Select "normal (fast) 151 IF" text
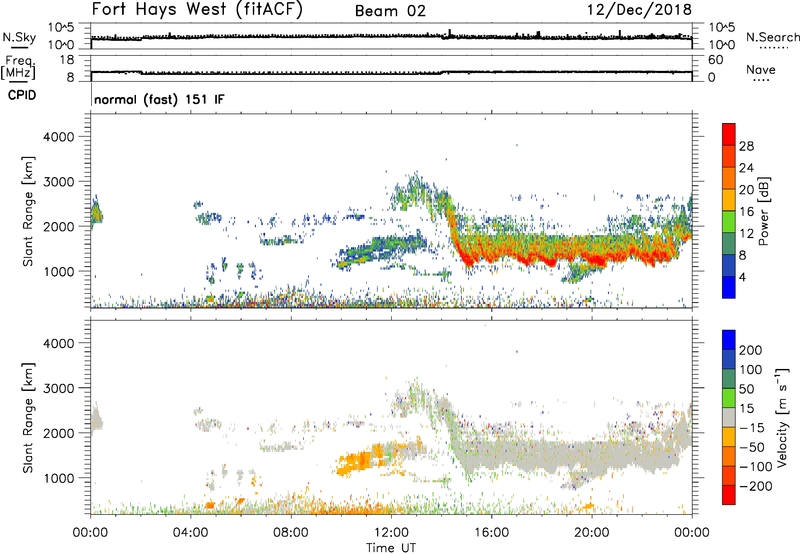The width and height of the screenshot is (800, 554). [x=159, y=99]
